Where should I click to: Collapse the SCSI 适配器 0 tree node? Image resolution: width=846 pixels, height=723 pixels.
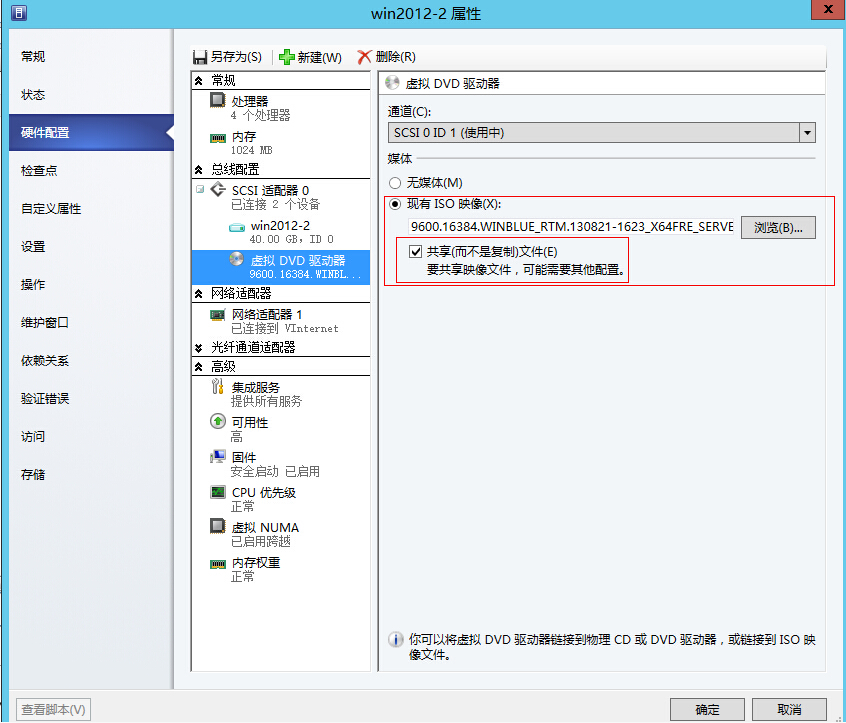200,189
